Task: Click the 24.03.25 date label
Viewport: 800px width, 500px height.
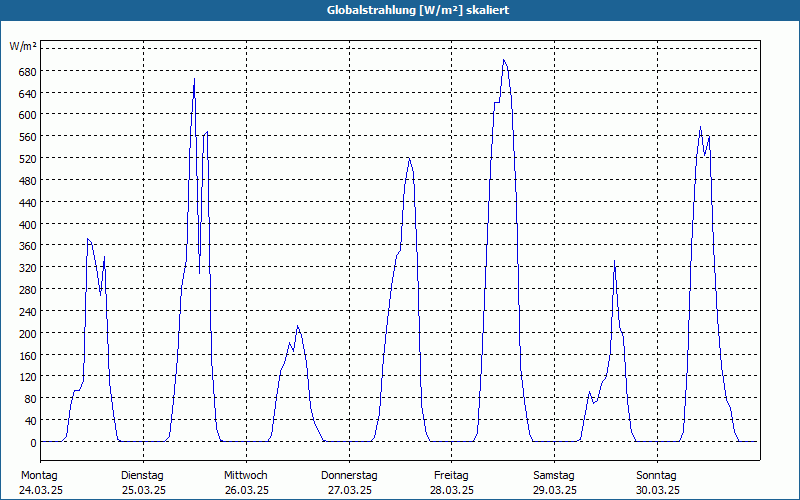Action: coord(41,491)
